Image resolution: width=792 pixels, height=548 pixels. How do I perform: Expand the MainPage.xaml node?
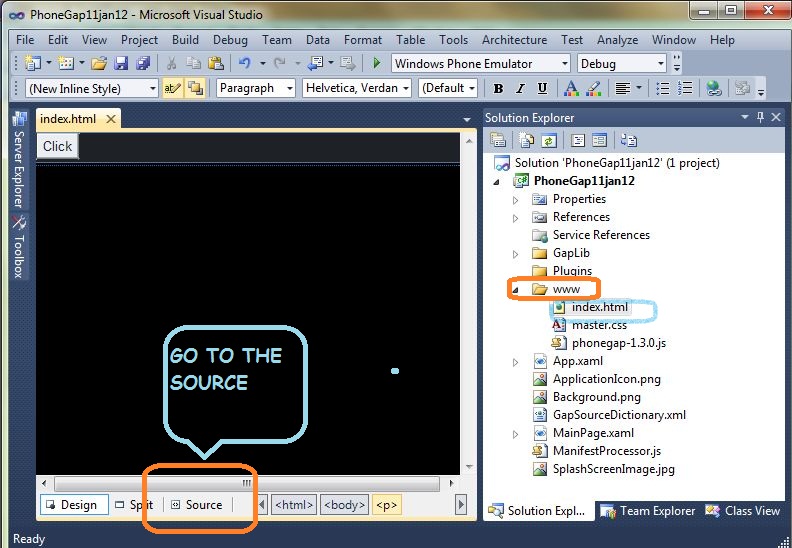point(516,434)
